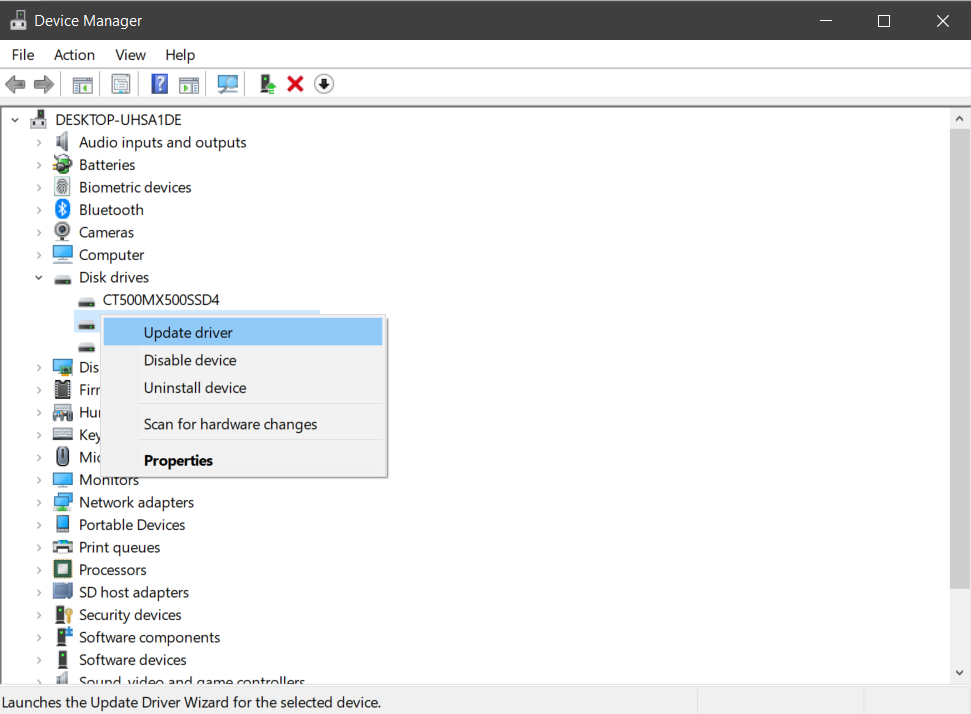Click the scrollbar up arrow

pos(959,118)
